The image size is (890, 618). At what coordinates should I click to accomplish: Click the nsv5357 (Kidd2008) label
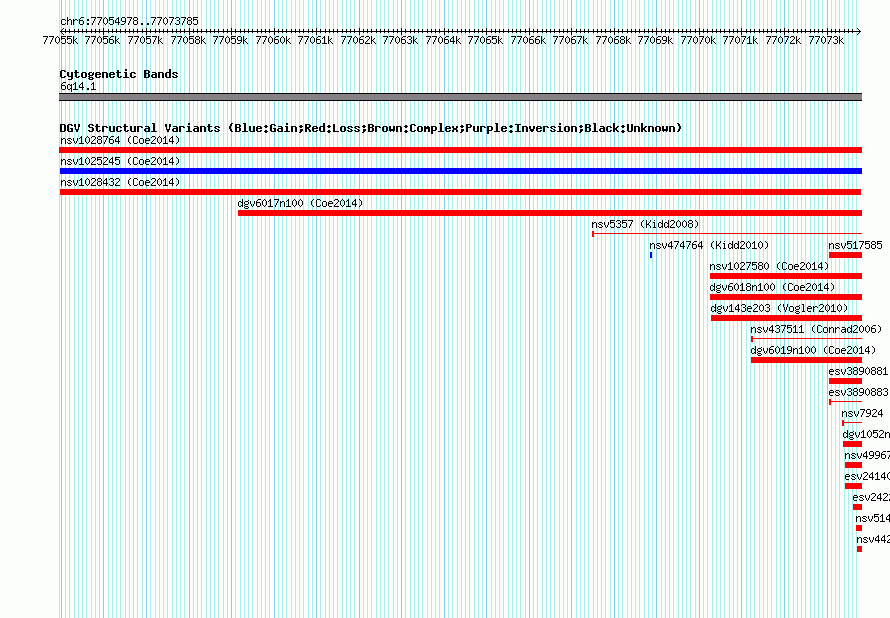tap(645, 224)
